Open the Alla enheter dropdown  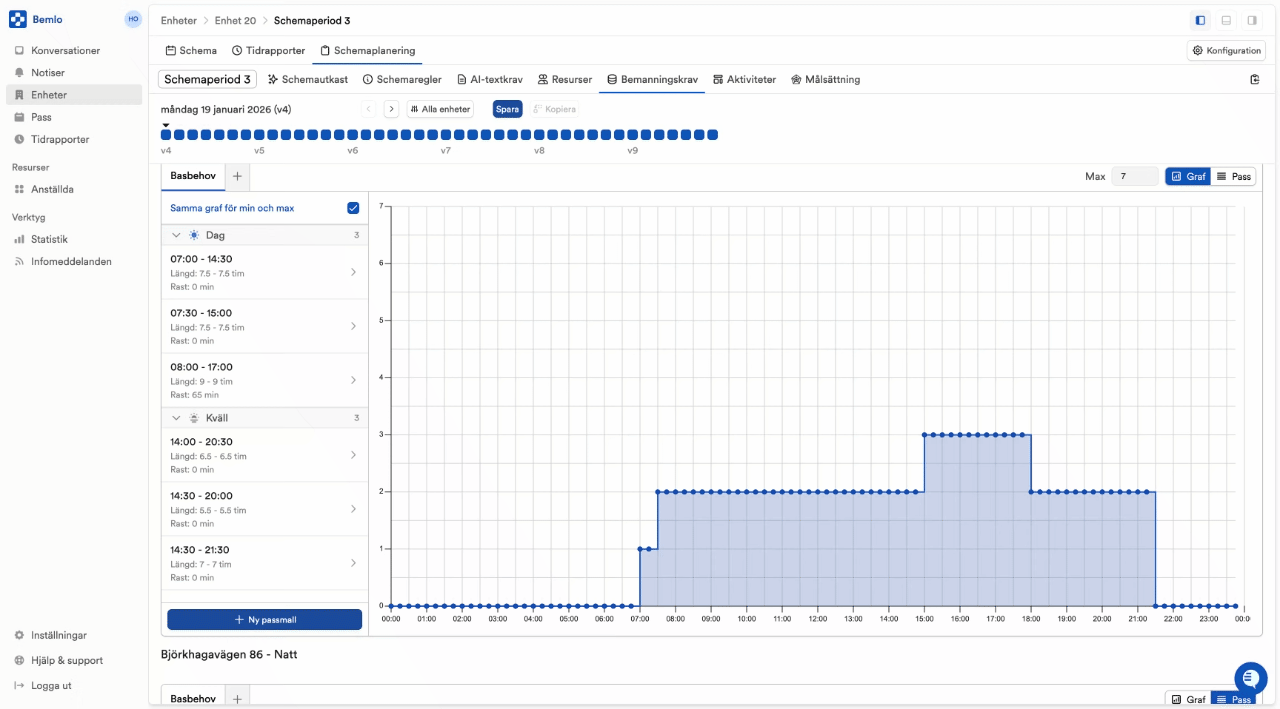point(440,109)
